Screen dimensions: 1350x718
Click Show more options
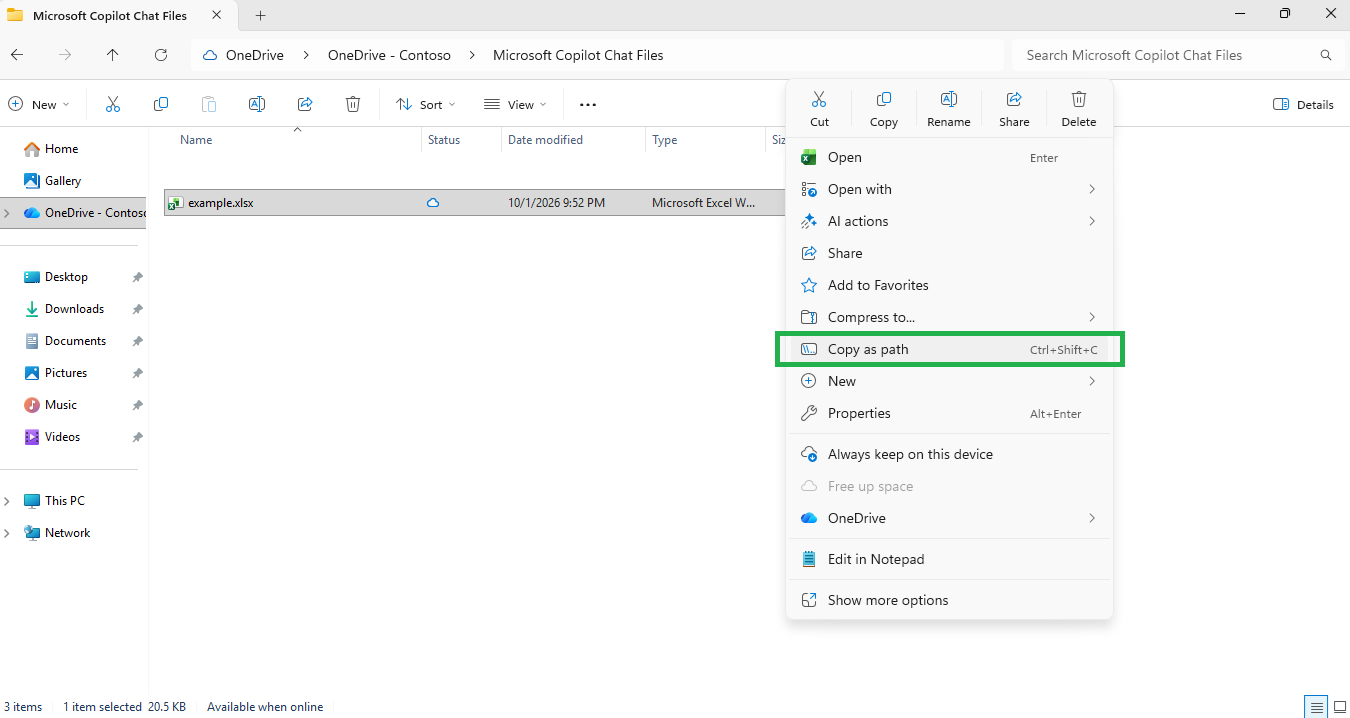pos(949,600)
